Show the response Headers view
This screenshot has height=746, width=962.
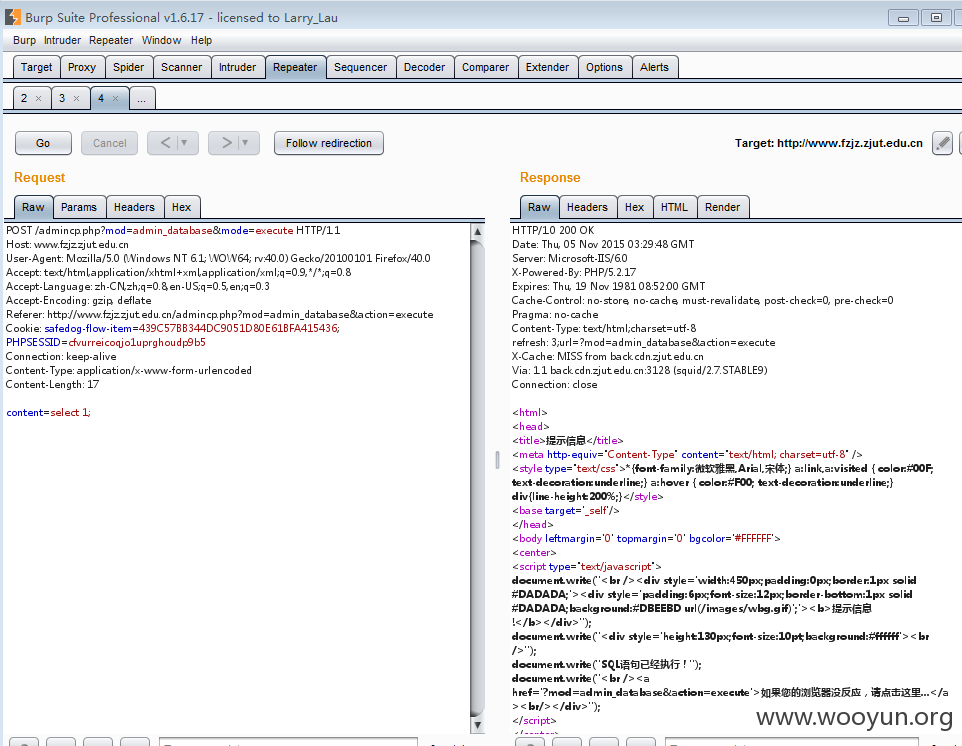(587, 207)
